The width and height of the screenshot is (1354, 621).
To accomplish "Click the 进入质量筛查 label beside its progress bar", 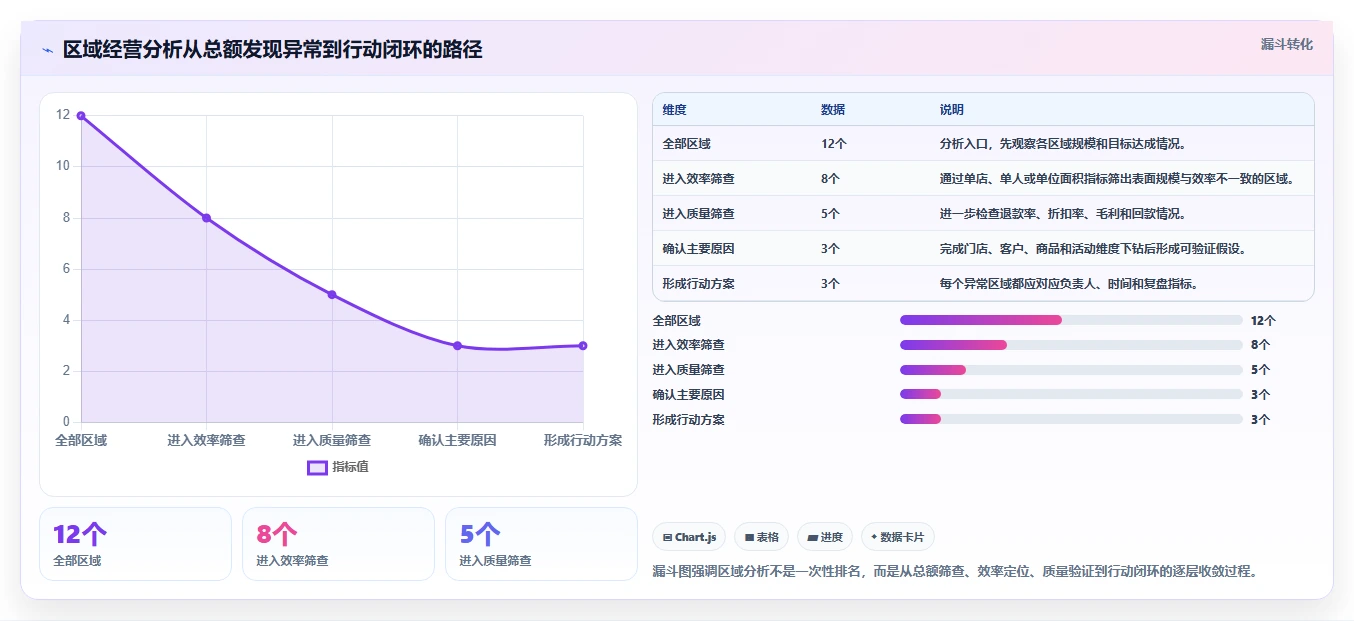I will [688, 370].
